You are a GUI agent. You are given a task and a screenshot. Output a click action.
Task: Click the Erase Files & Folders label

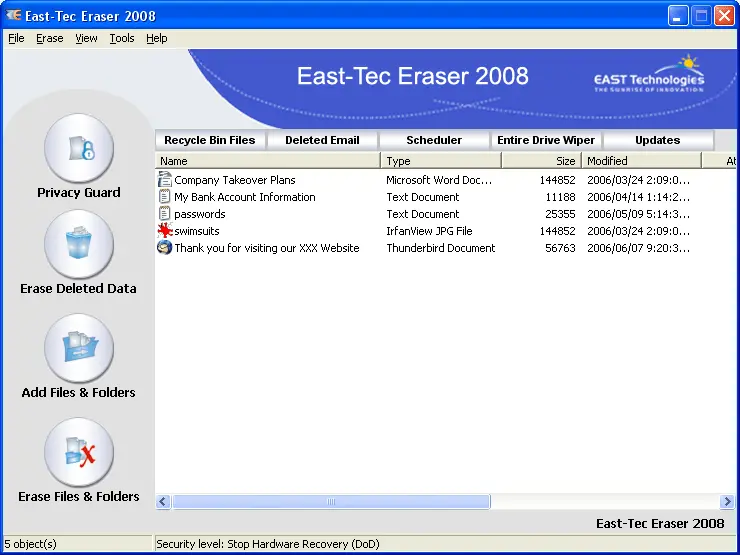pyautogui.click(x=79, y=496)
